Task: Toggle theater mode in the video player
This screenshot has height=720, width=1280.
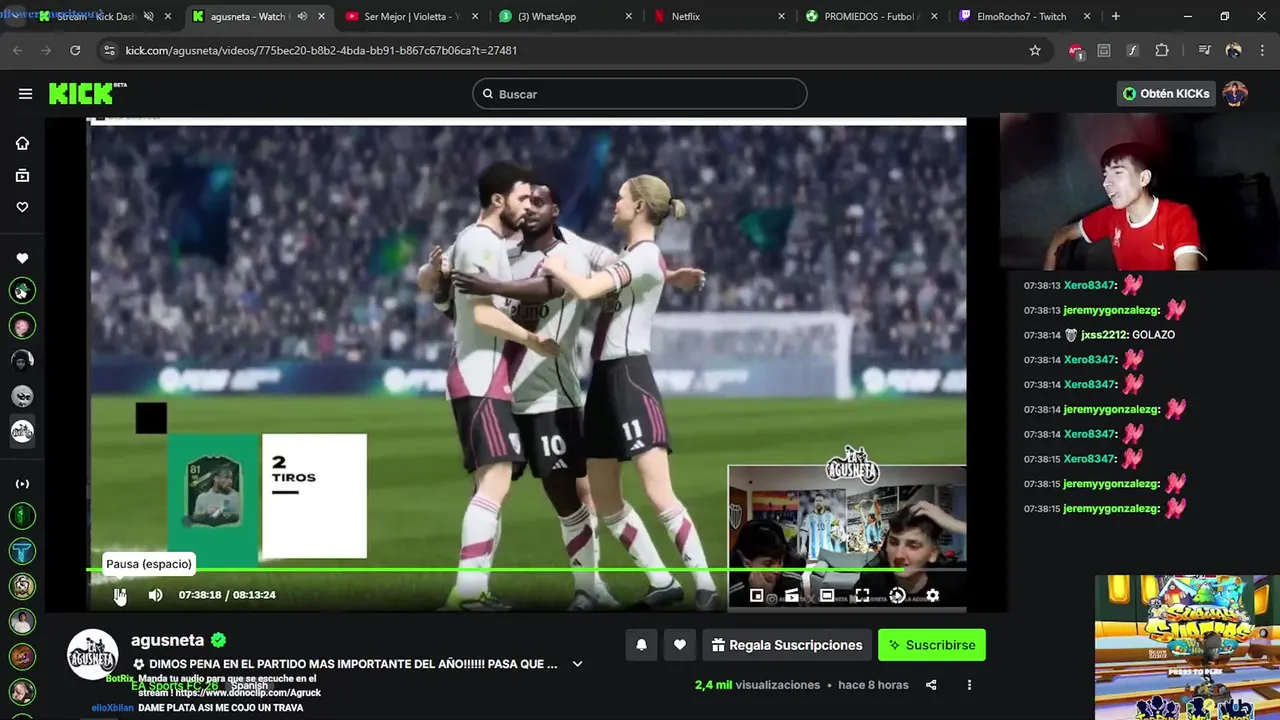Action: (827, 595)
